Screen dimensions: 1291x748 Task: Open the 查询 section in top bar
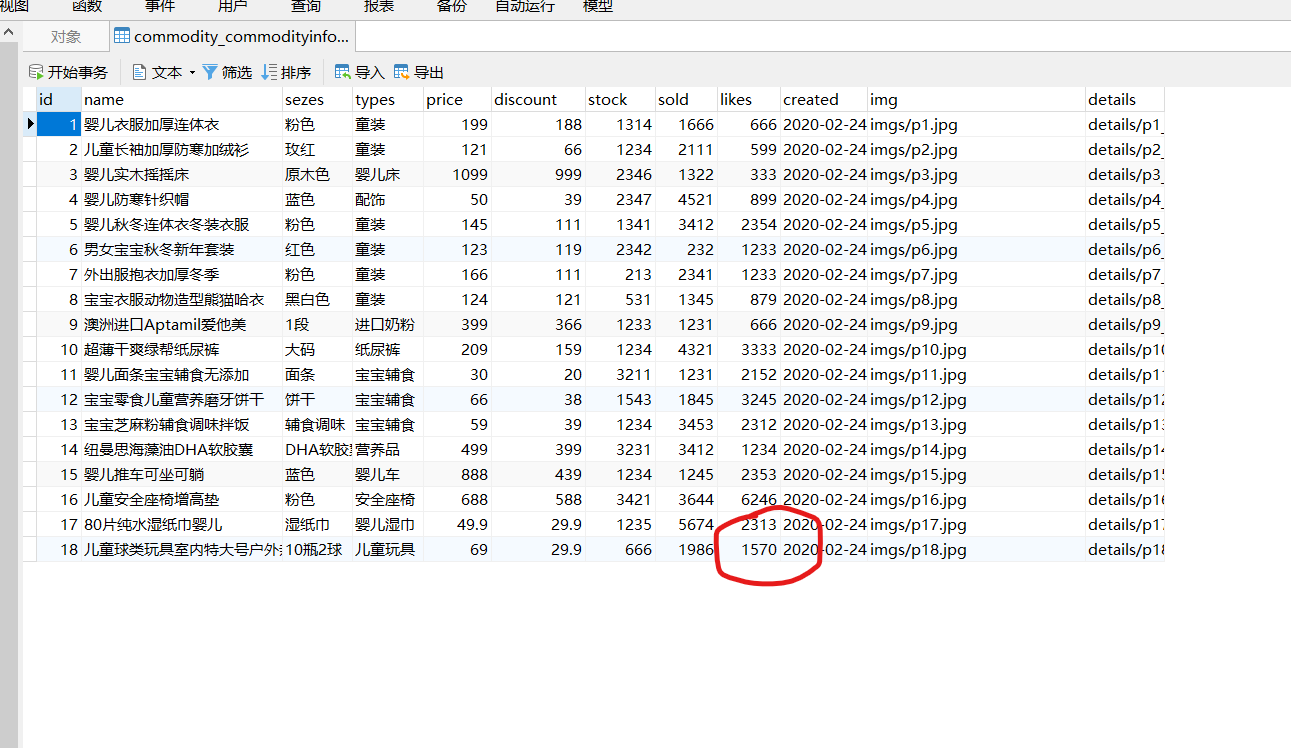pos(306,6)
